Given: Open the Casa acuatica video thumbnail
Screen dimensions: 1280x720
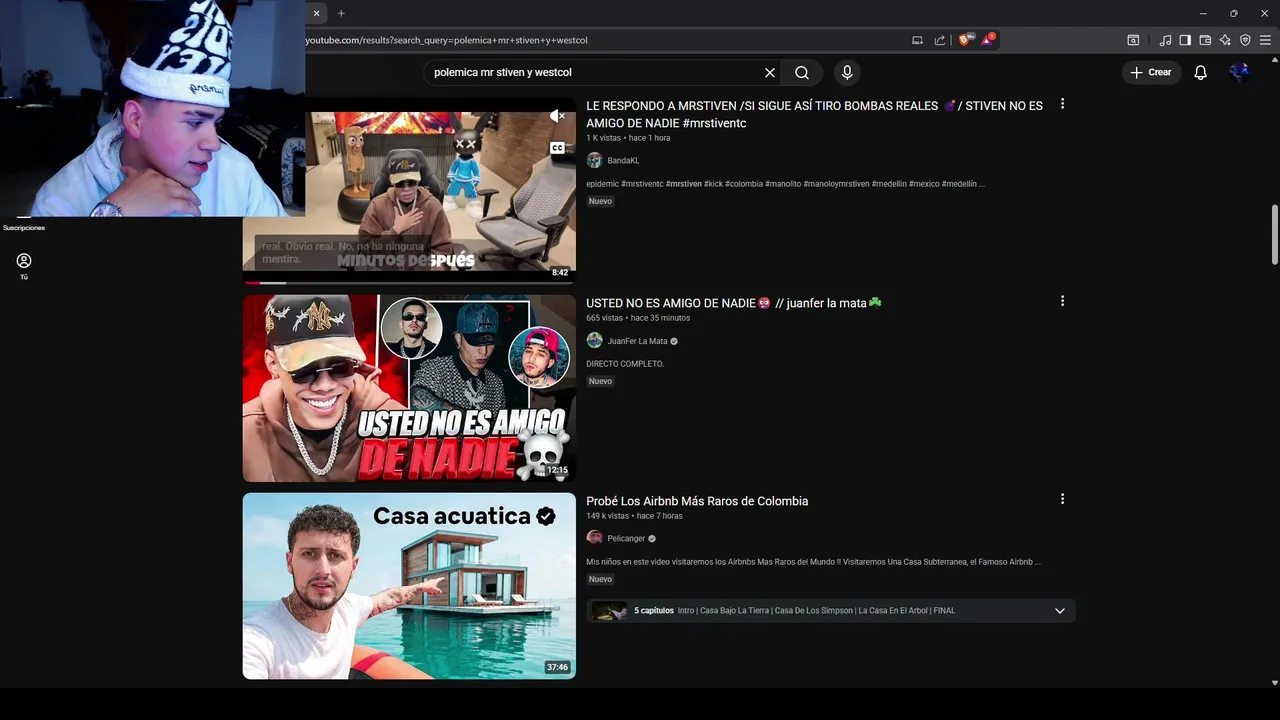Looking at the screenshot, I should point(409,586).
